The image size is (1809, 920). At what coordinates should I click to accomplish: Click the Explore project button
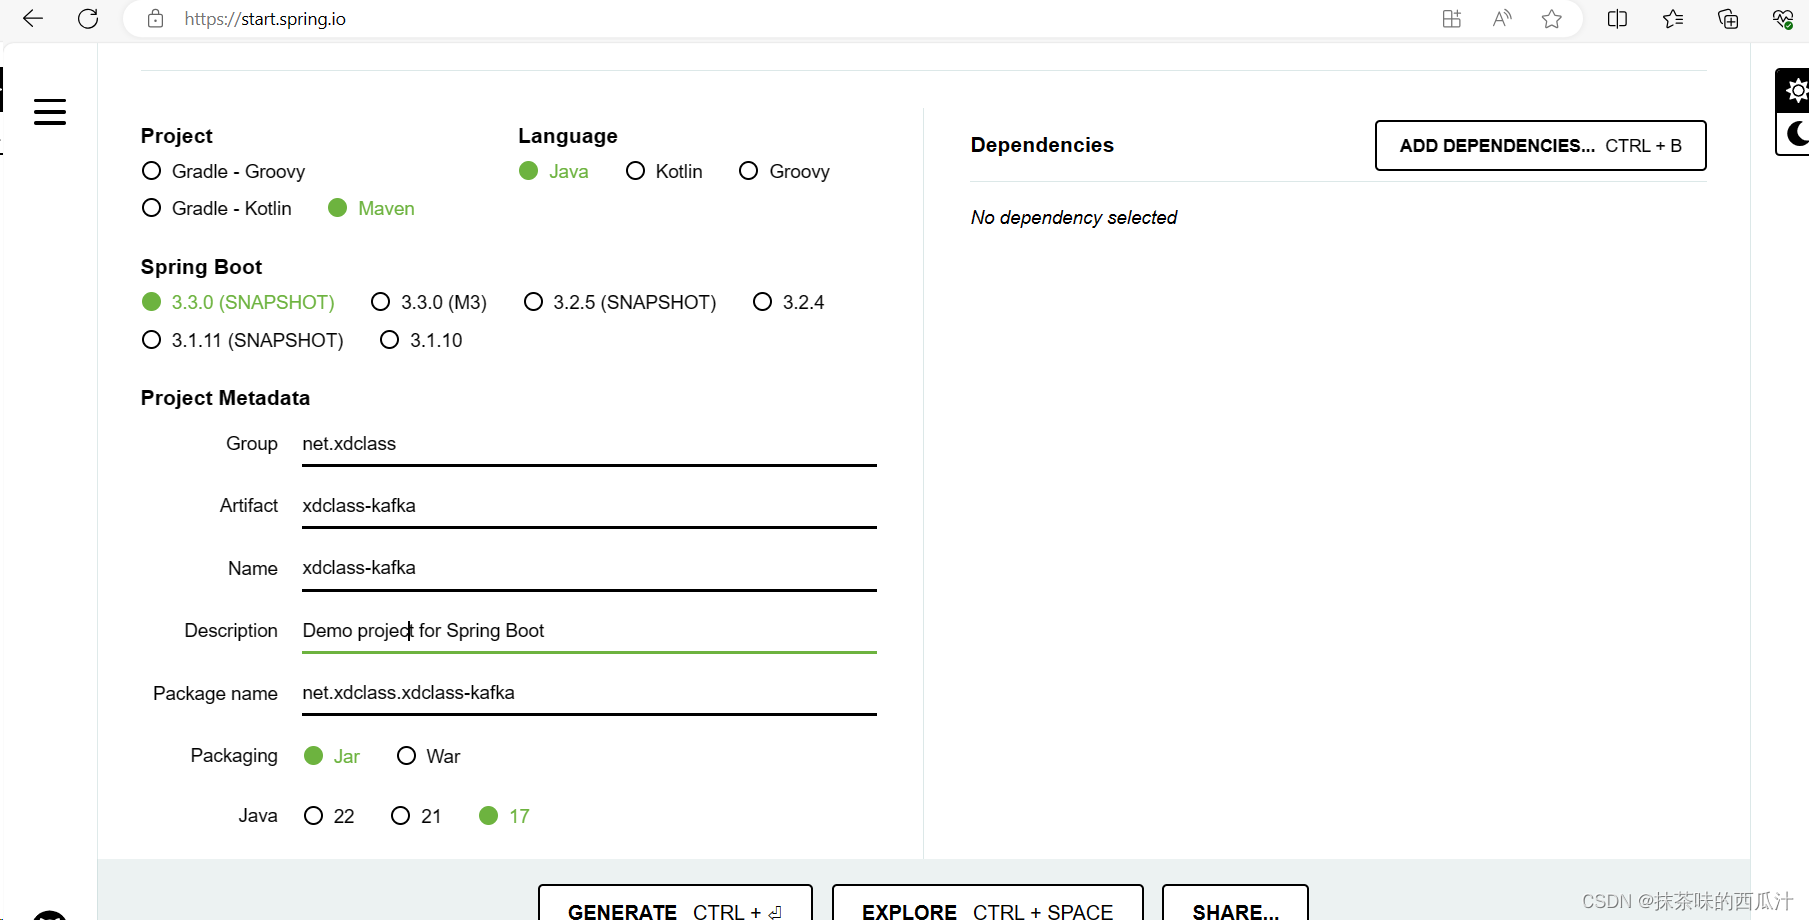click(987, 903)
